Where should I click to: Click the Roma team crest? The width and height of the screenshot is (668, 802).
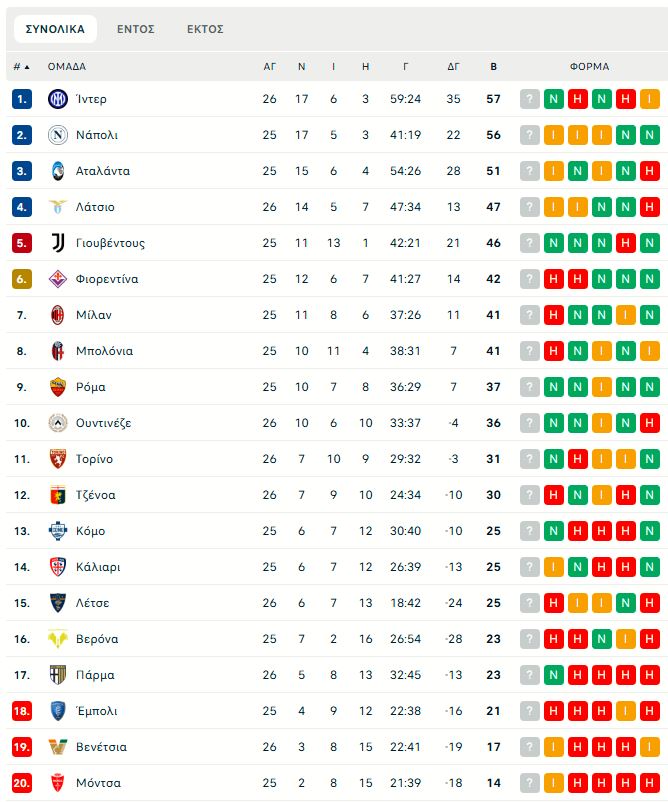pyautogui.click(x=57, y=387)
